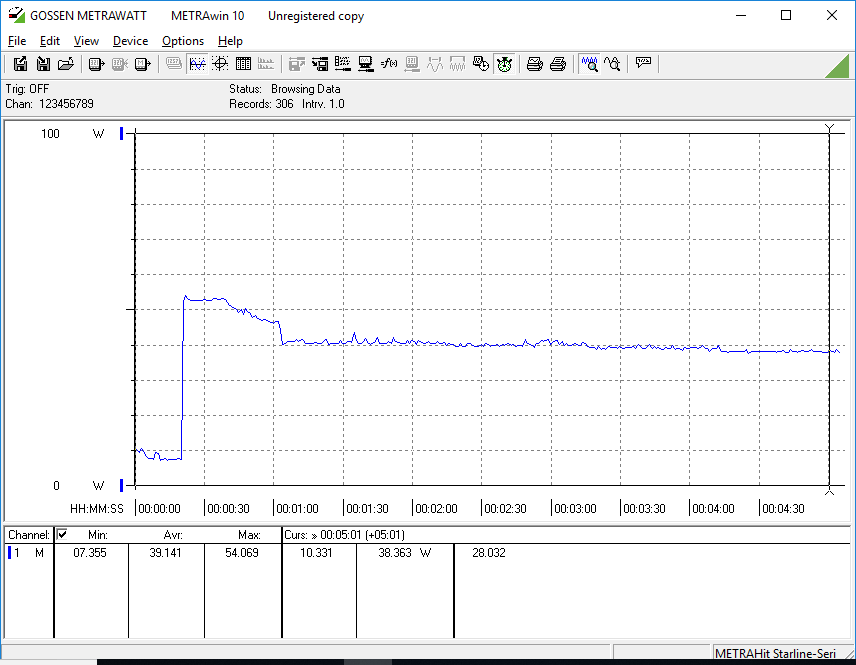Click the f(x) math function icon
The image size is (856, 665).
point(389,64)
